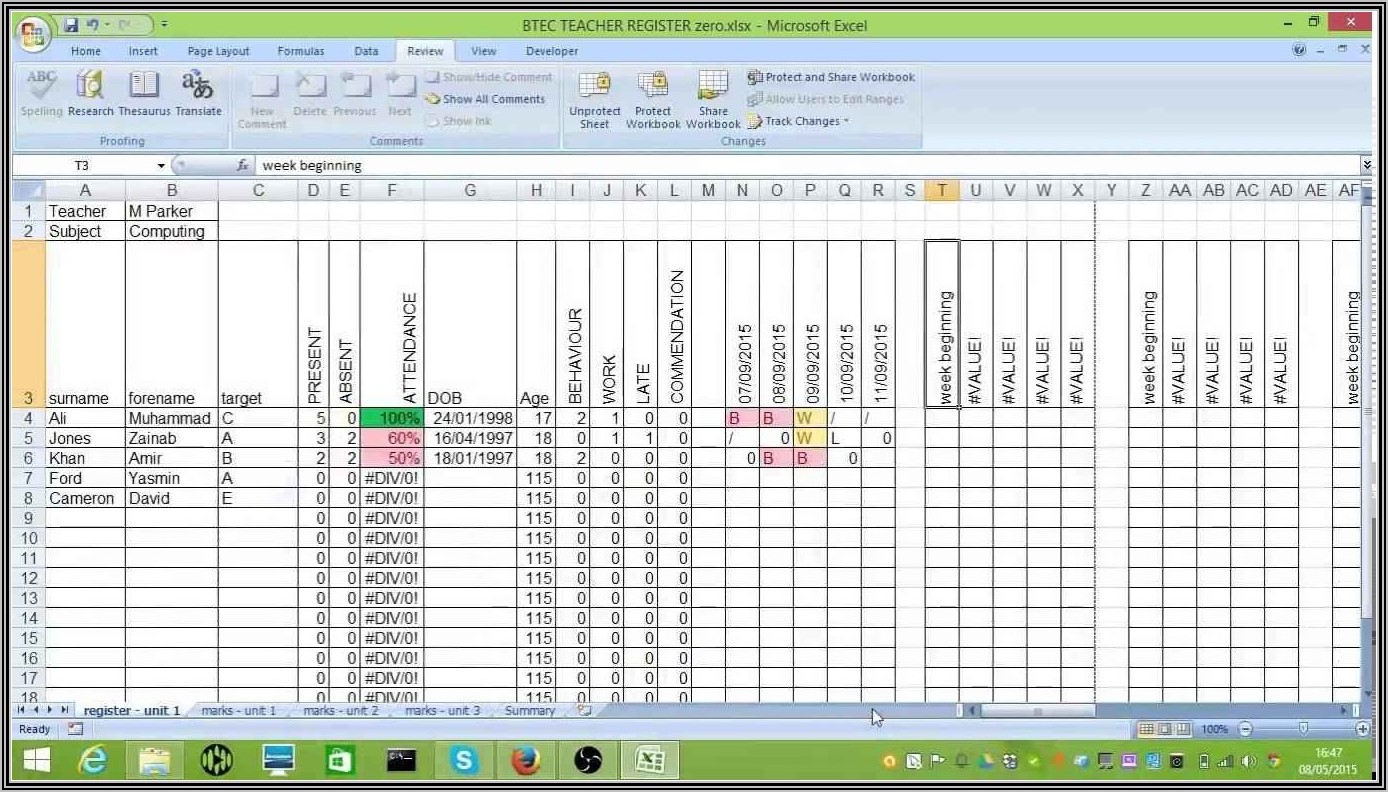The width and height of the screenshot is (1388, 792).
Task: Switch to Page Layout view in status bar
Action: (x=1165, y=730)
